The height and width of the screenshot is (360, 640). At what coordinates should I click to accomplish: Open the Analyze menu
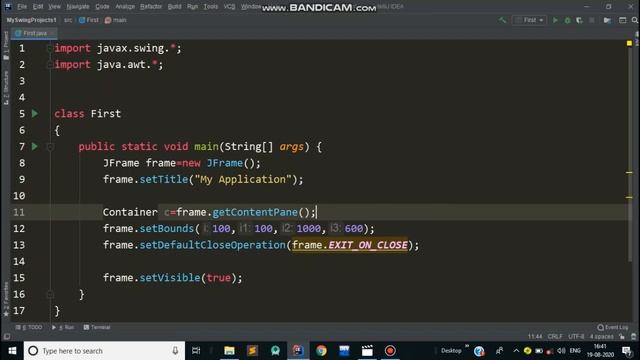(125, 7)
